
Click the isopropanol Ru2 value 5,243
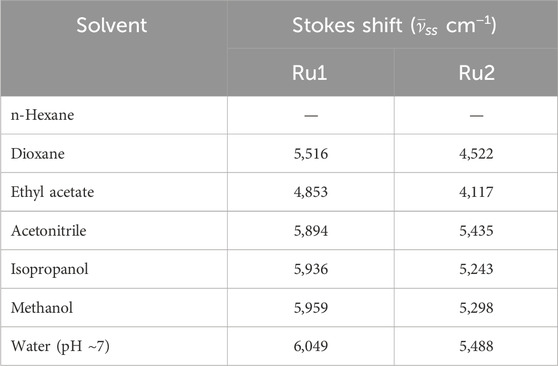click(476, 269)
